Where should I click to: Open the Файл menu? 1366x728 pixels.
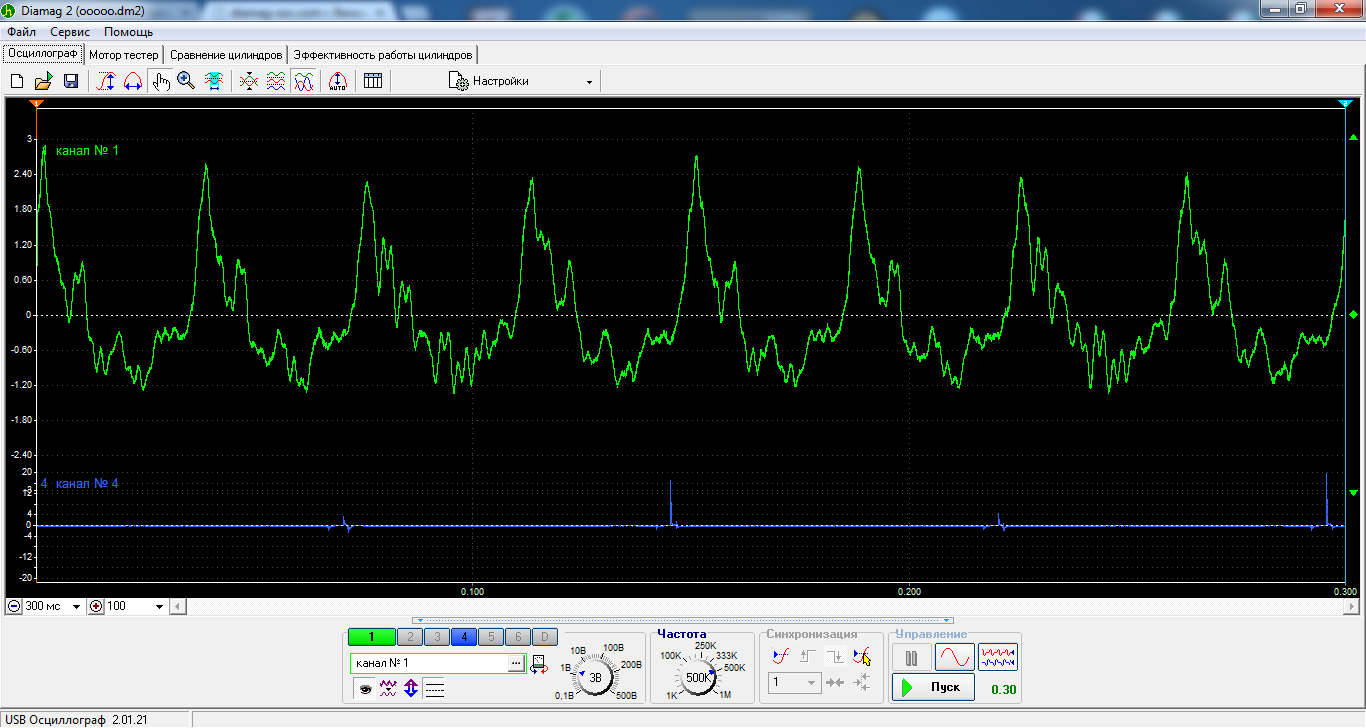pos(21,32)
